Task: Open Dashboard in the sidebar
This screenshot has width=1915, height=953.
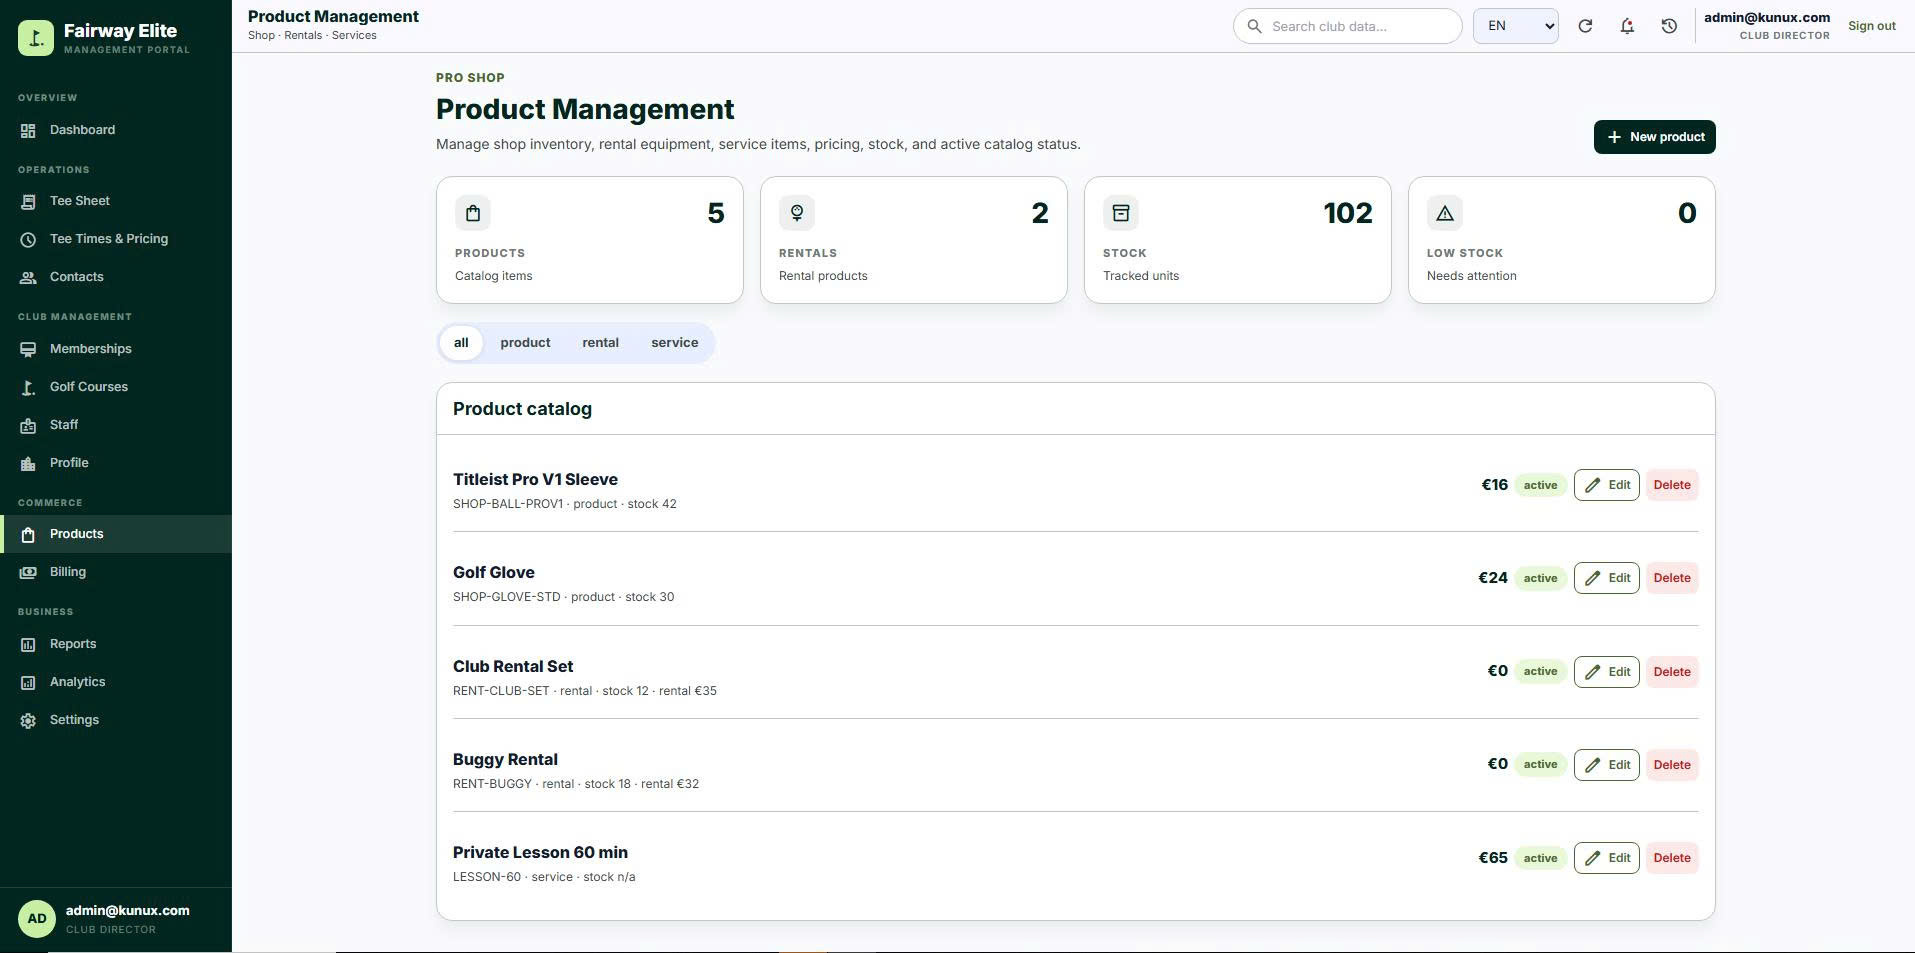Action: click(x=116, y=130)
